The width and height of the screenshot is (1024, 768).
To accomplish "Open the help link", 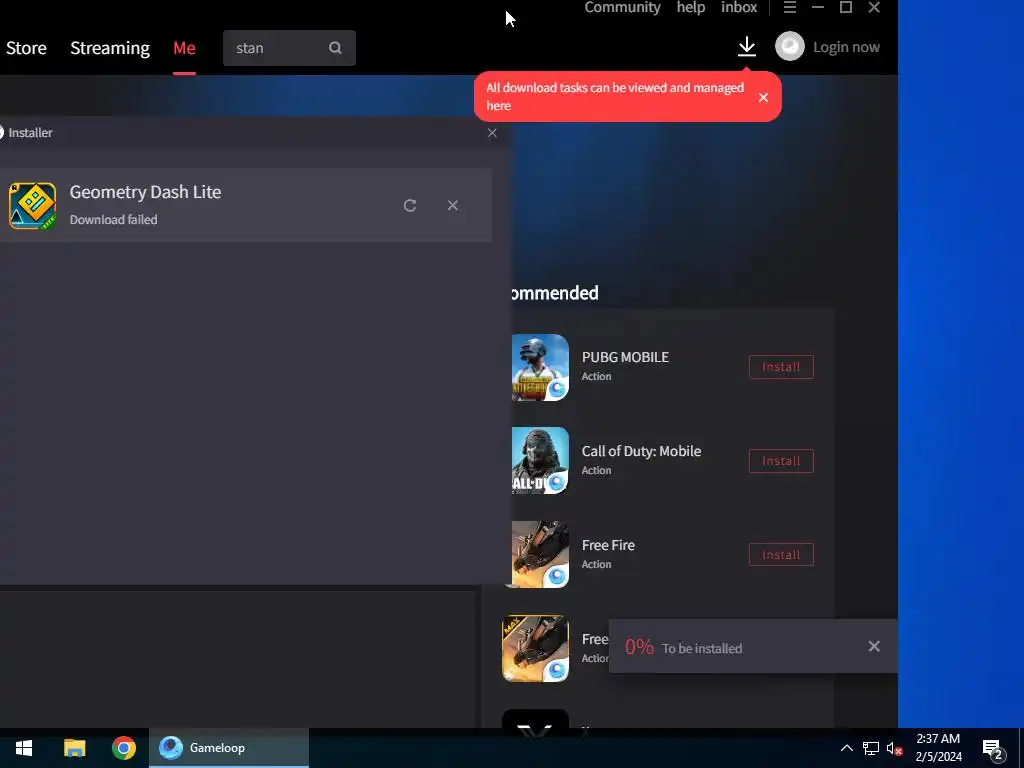I will tap(690, 7).
